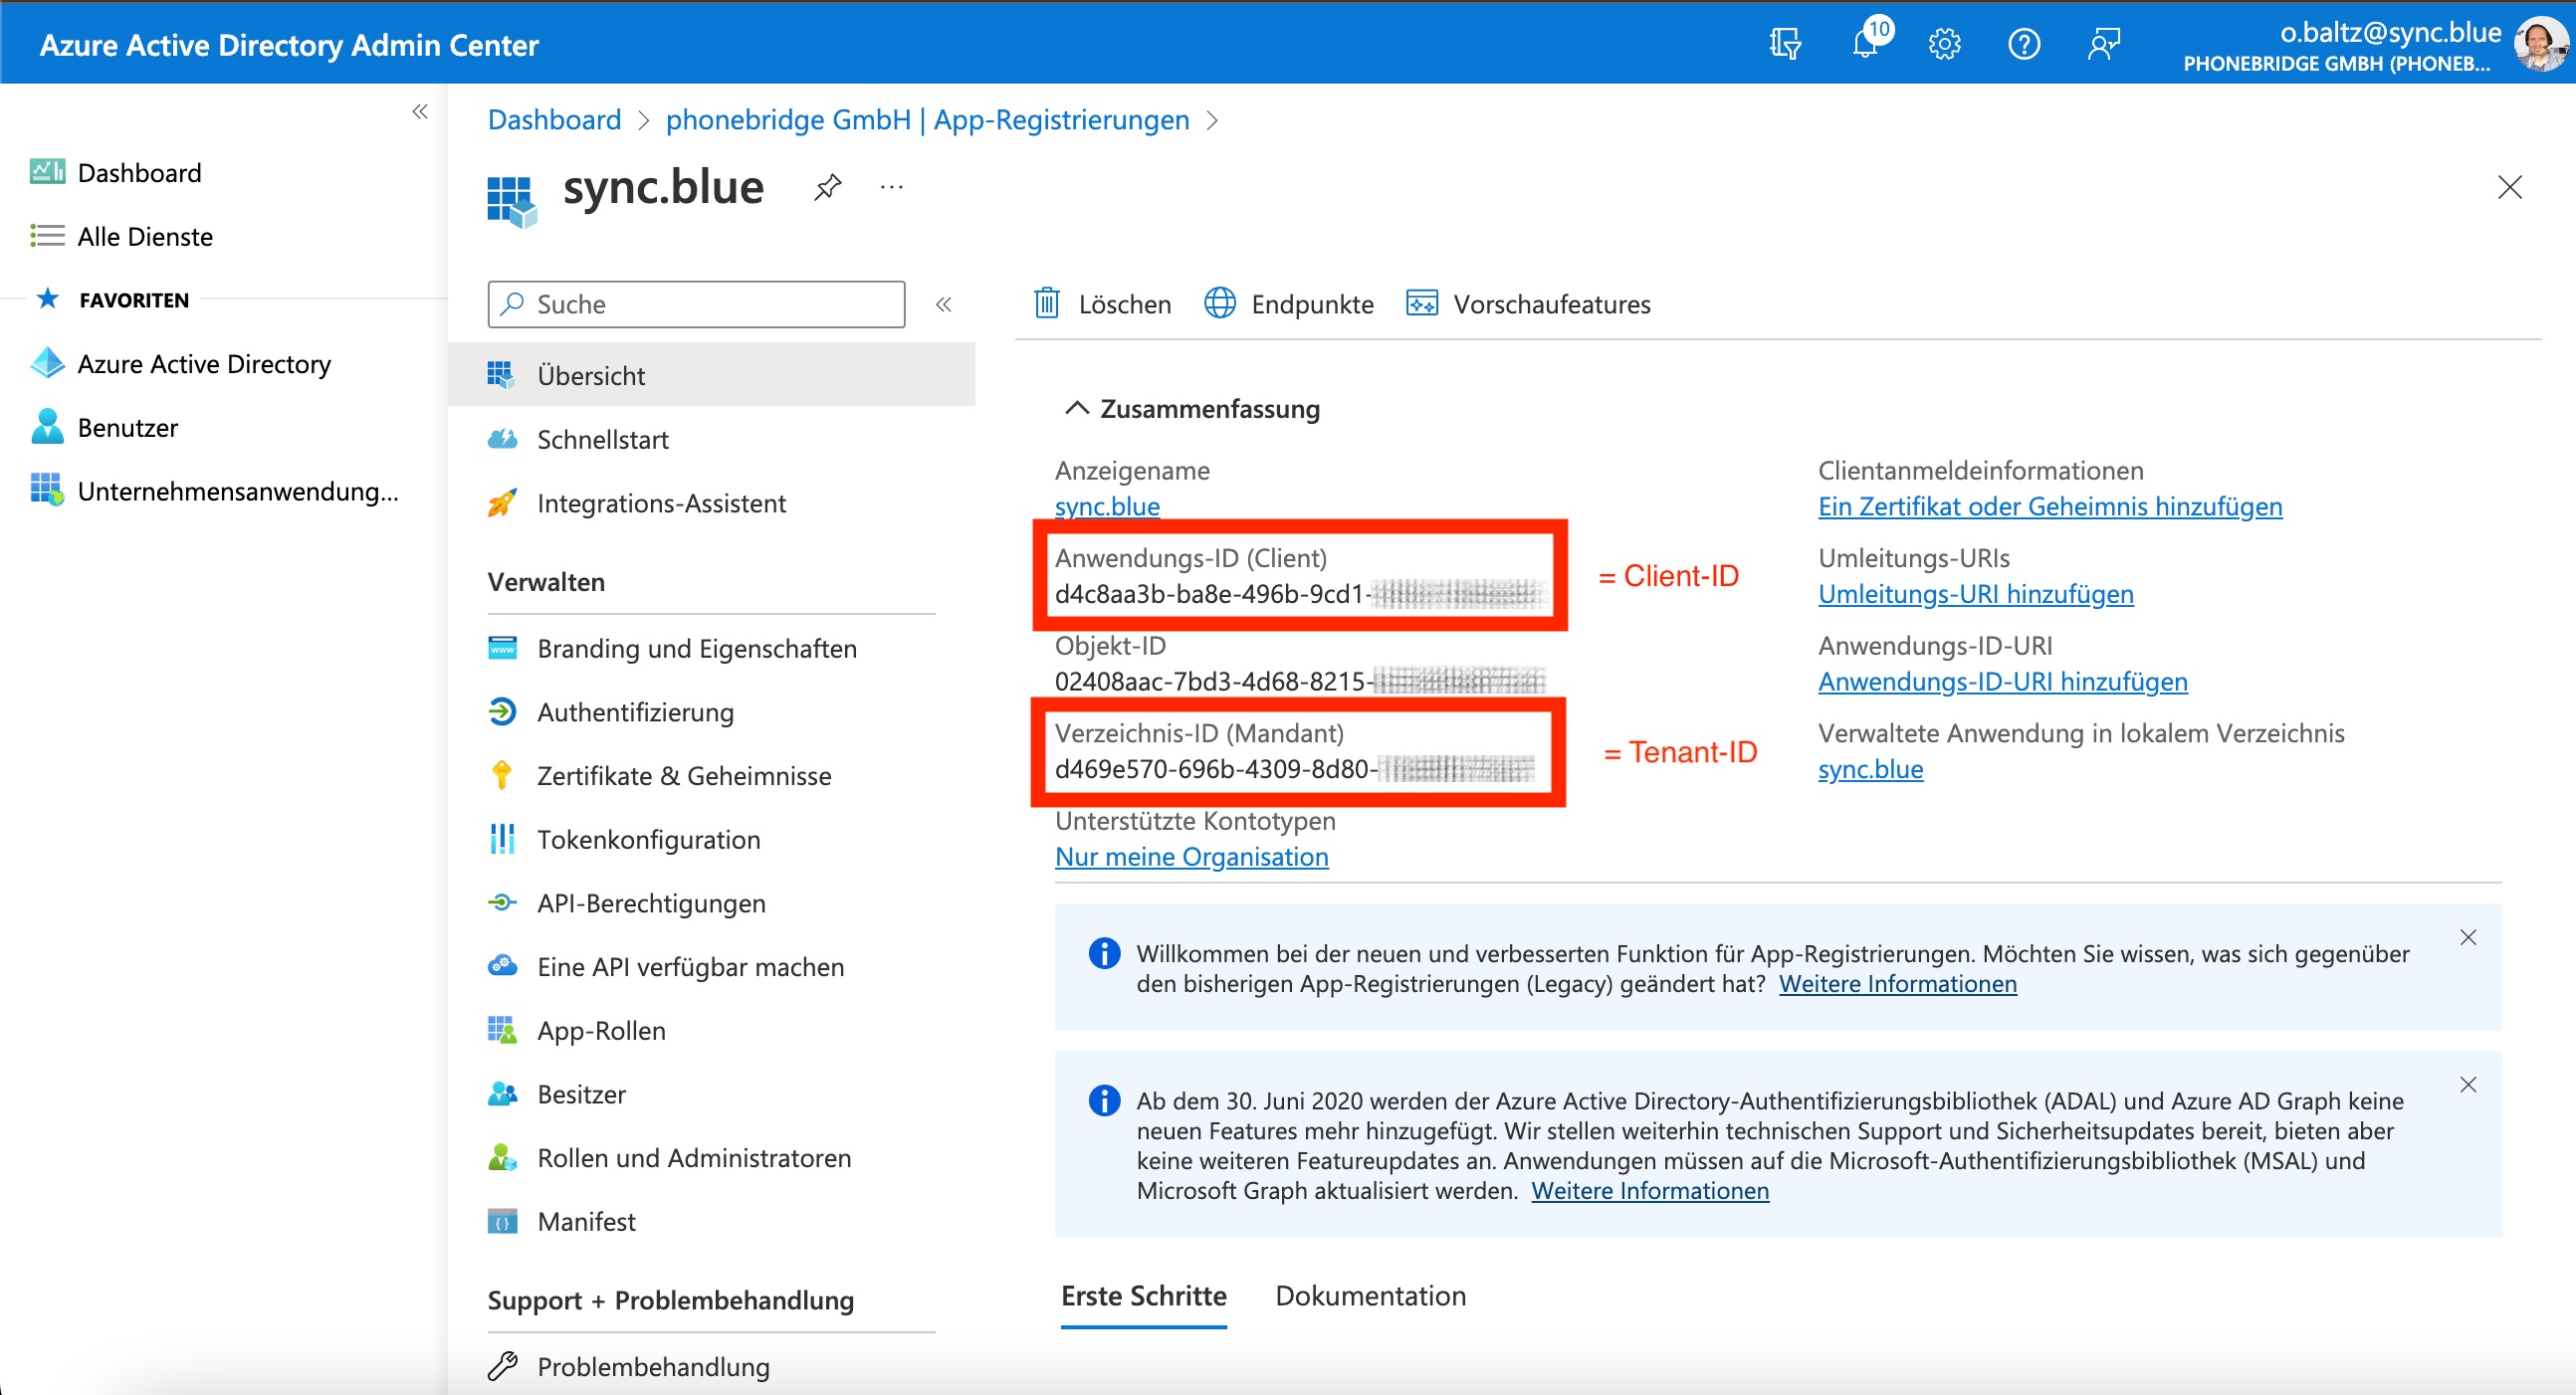Select Zertifikate & Geheimnisse menu item
The width and height of the screenshot is (2576, 1395).
point(683,775)
